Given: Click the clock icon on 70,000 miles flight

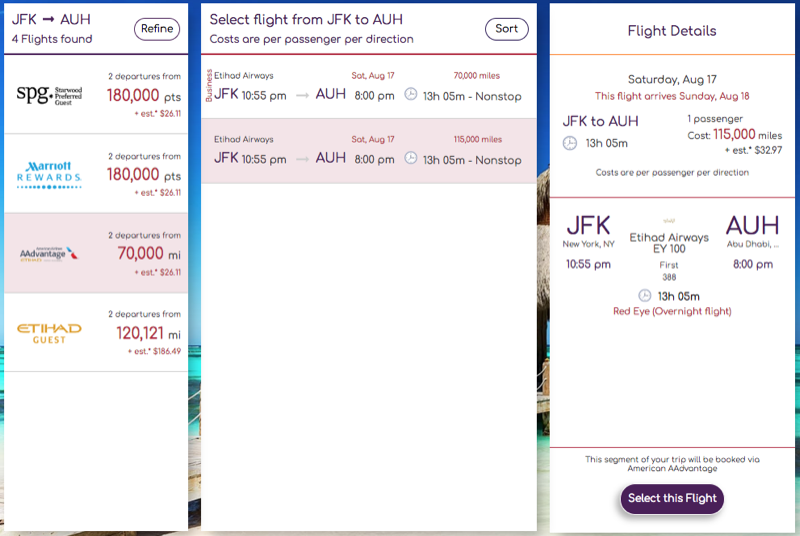Looking at the screenshot, I should (411, 94).
